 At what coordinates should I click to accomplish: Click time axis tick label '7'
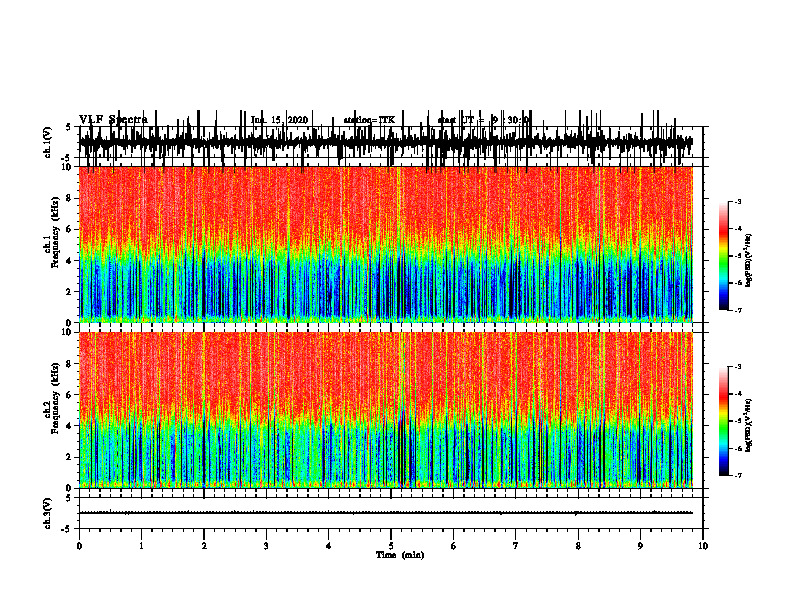point(516,546)
